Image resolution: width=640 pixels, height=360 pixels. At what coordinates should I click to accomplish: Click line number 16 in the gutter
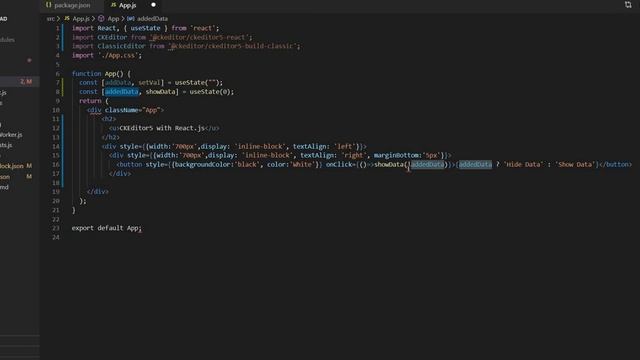pos(56,164)
